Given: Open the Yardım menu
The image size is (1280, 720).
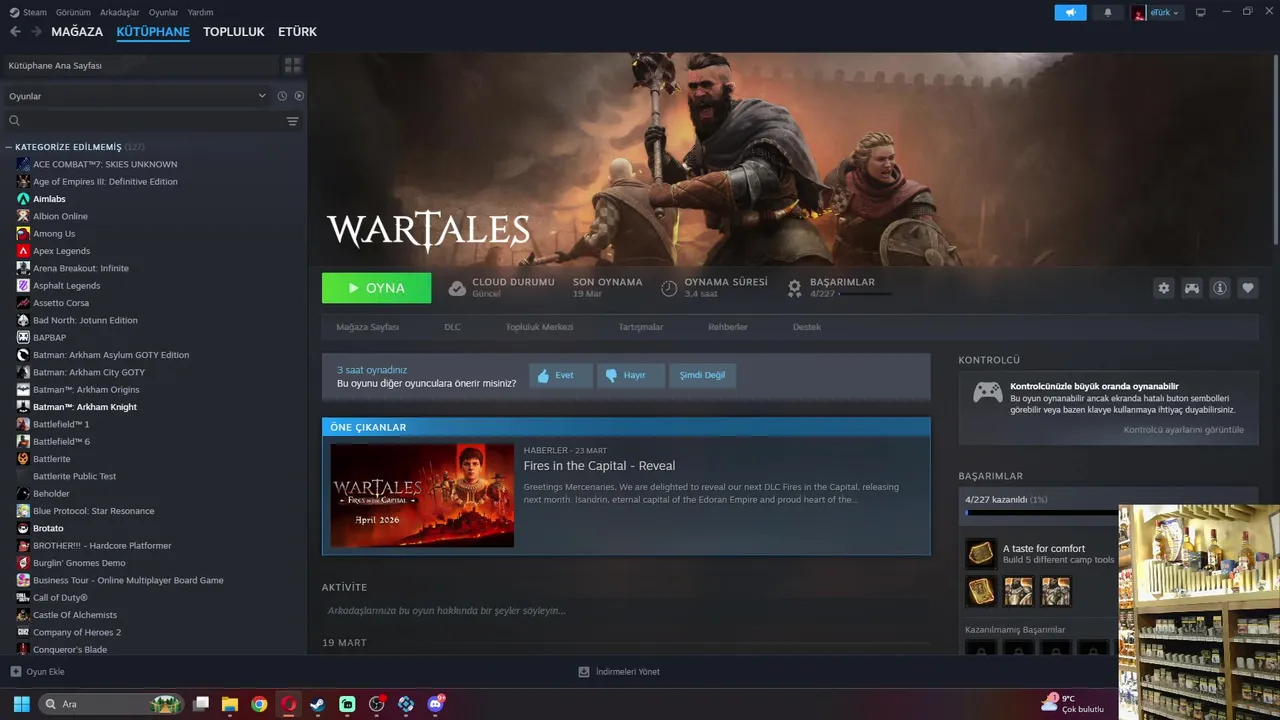Looking at the screenshot, I should tap(200, 12).
